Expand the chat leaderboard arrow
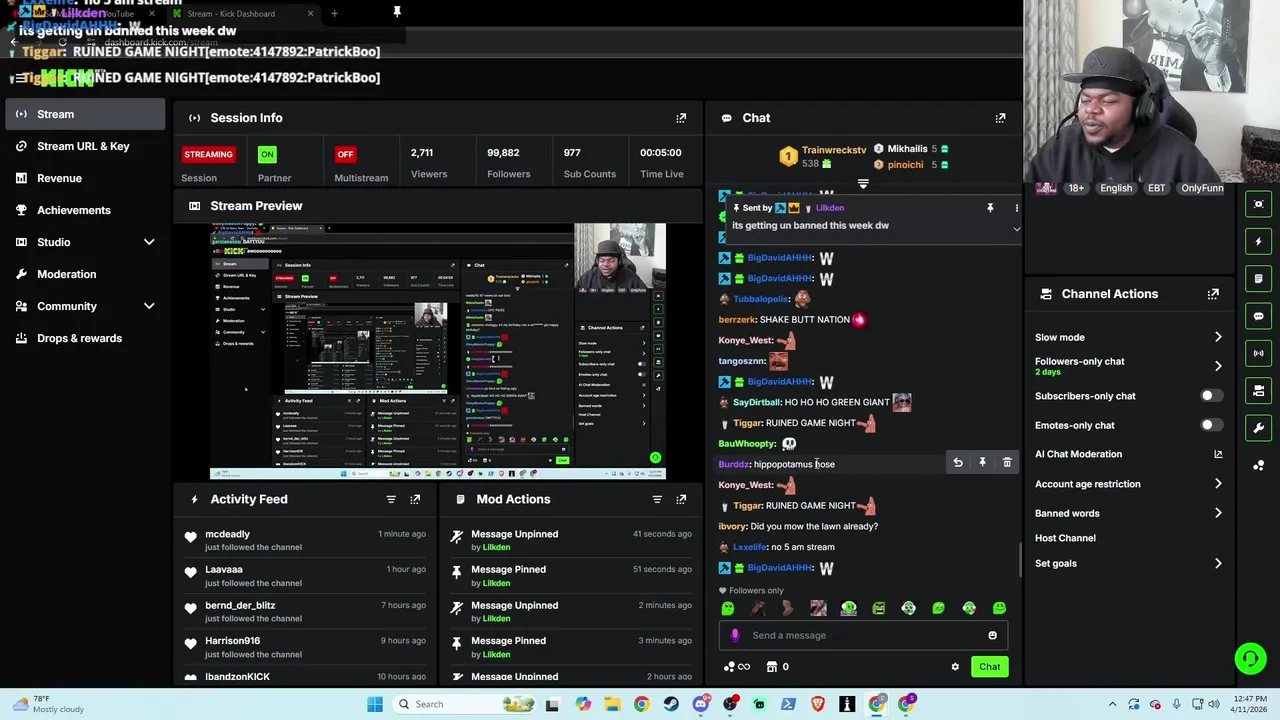 863,184
